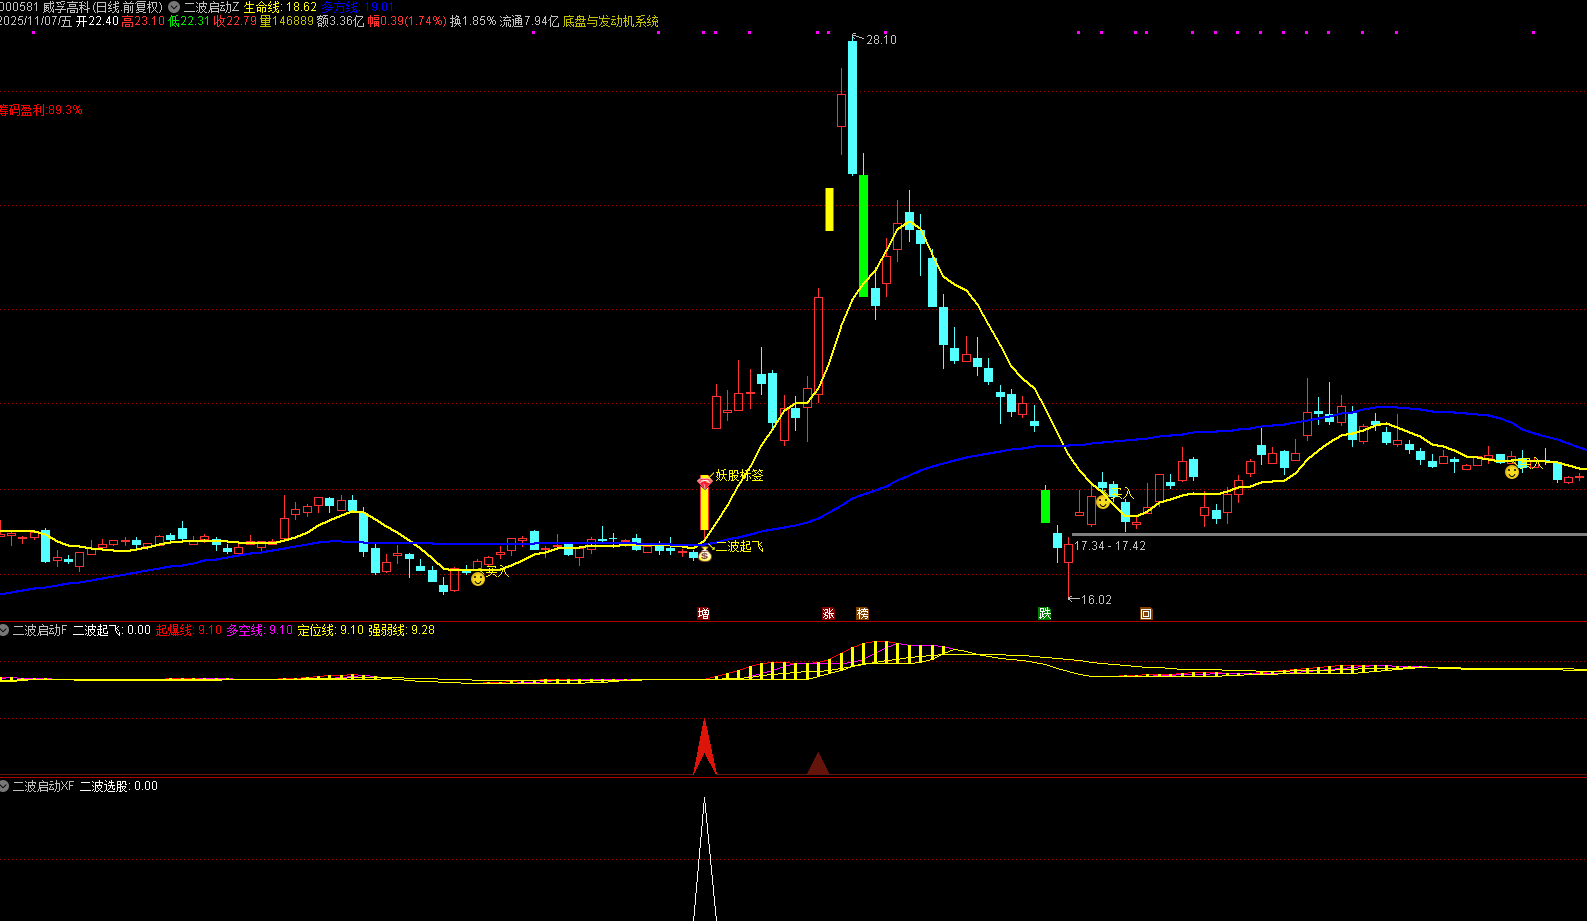This screenshot has width=1587, height=921.
Task: Click the white spike in 二波启动XF panel
Action: point(705,860)
